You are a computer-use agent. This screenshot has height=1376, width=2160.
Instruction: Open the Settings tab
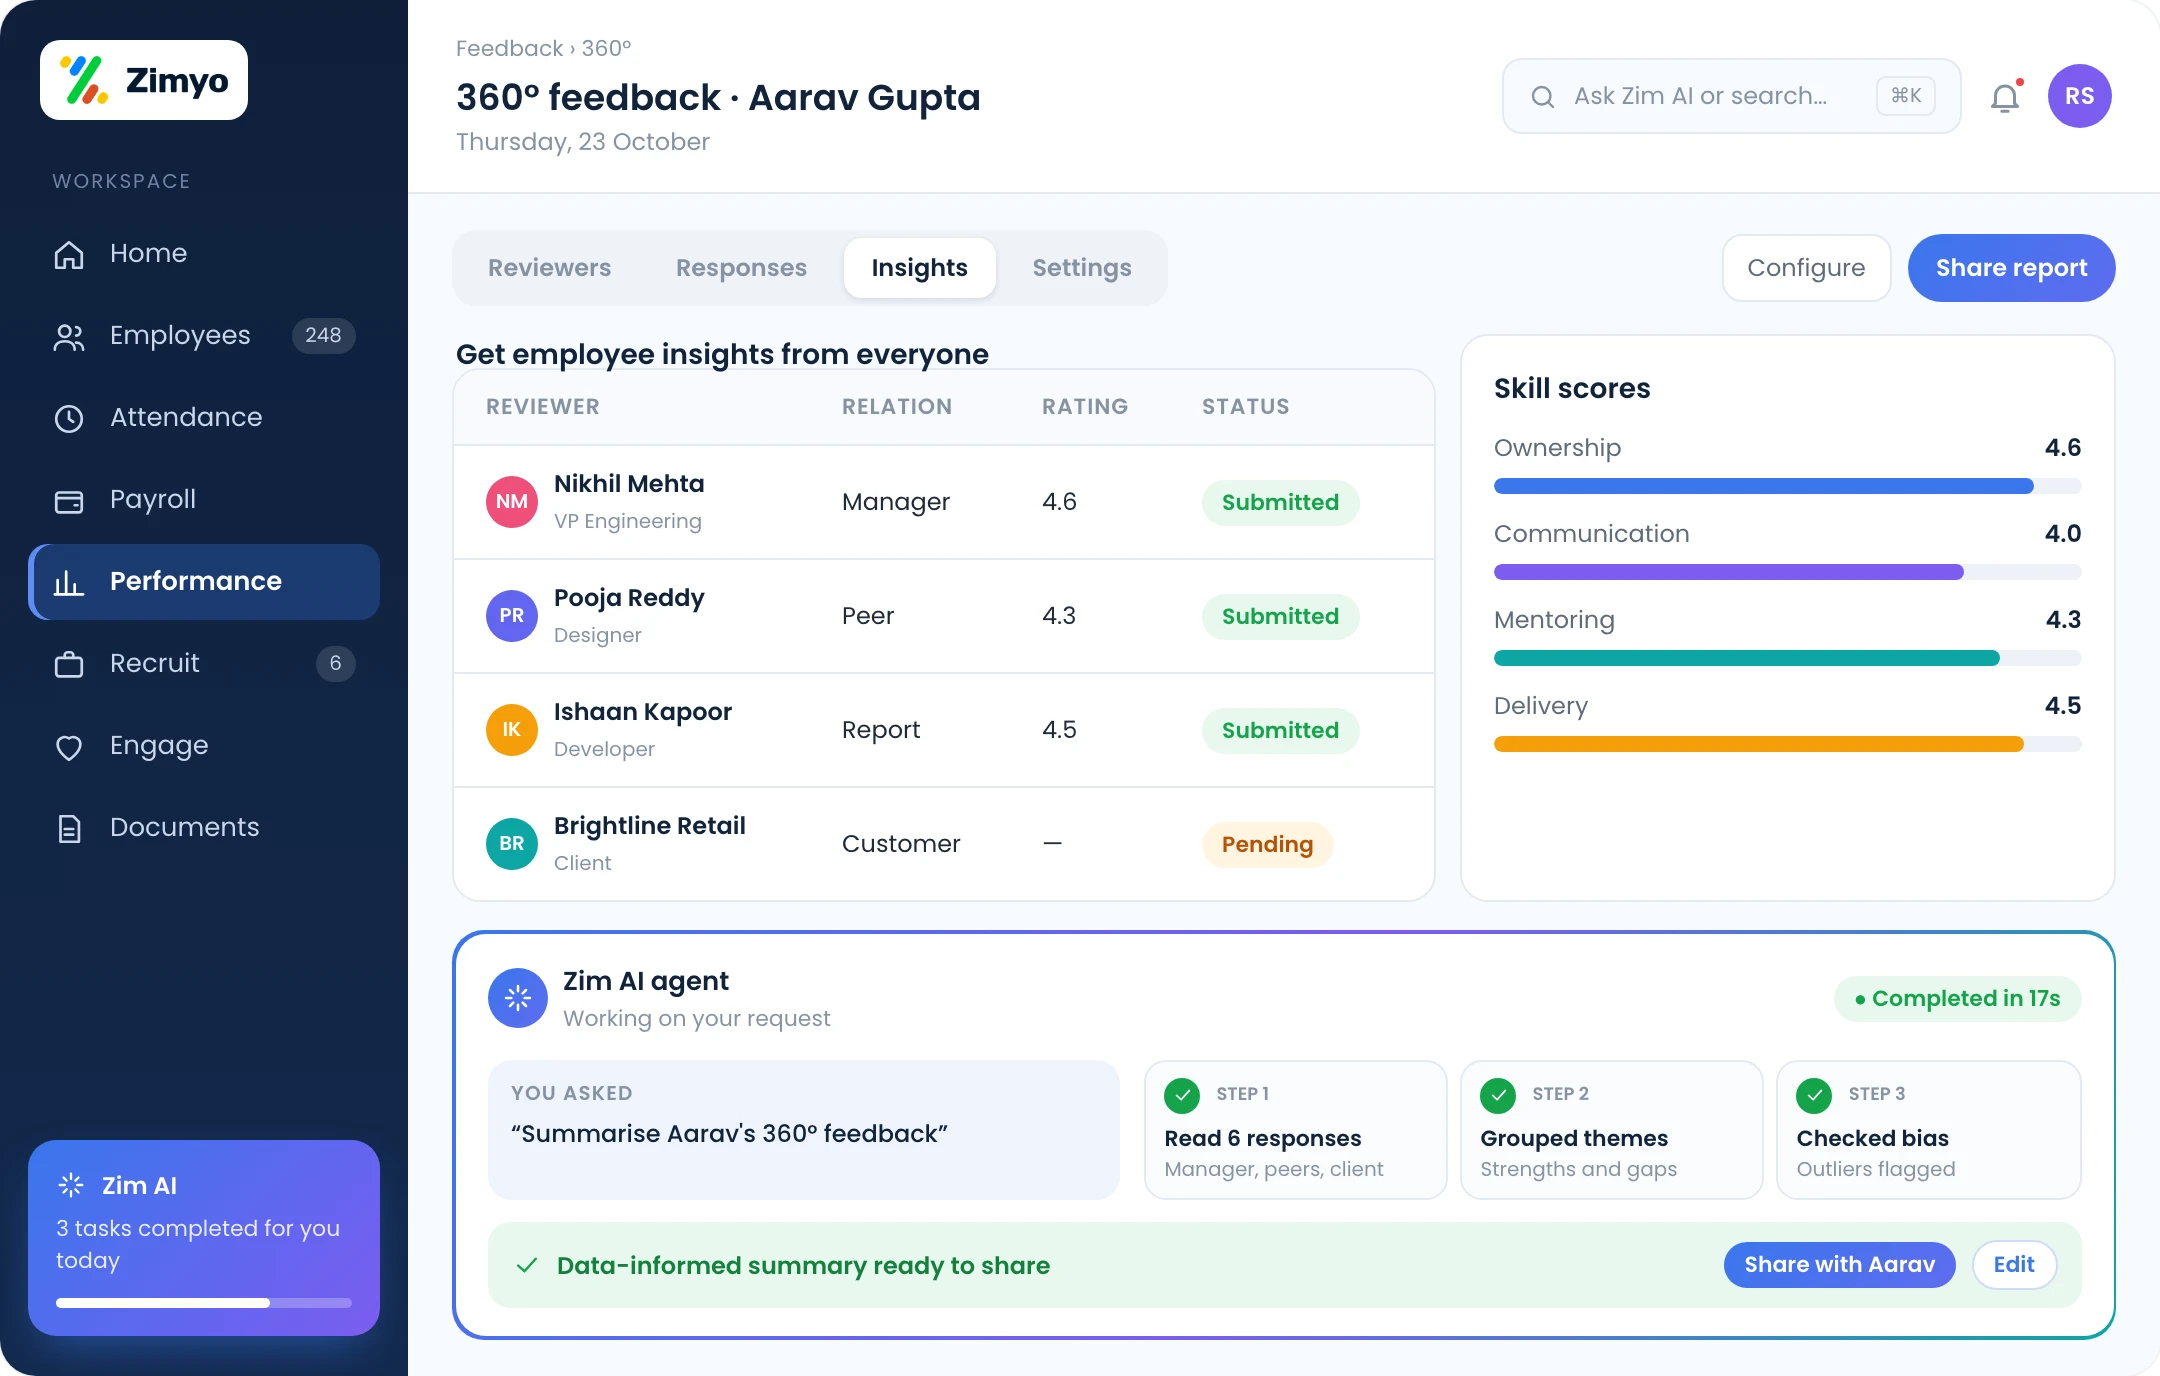[x=1082, y=268]
